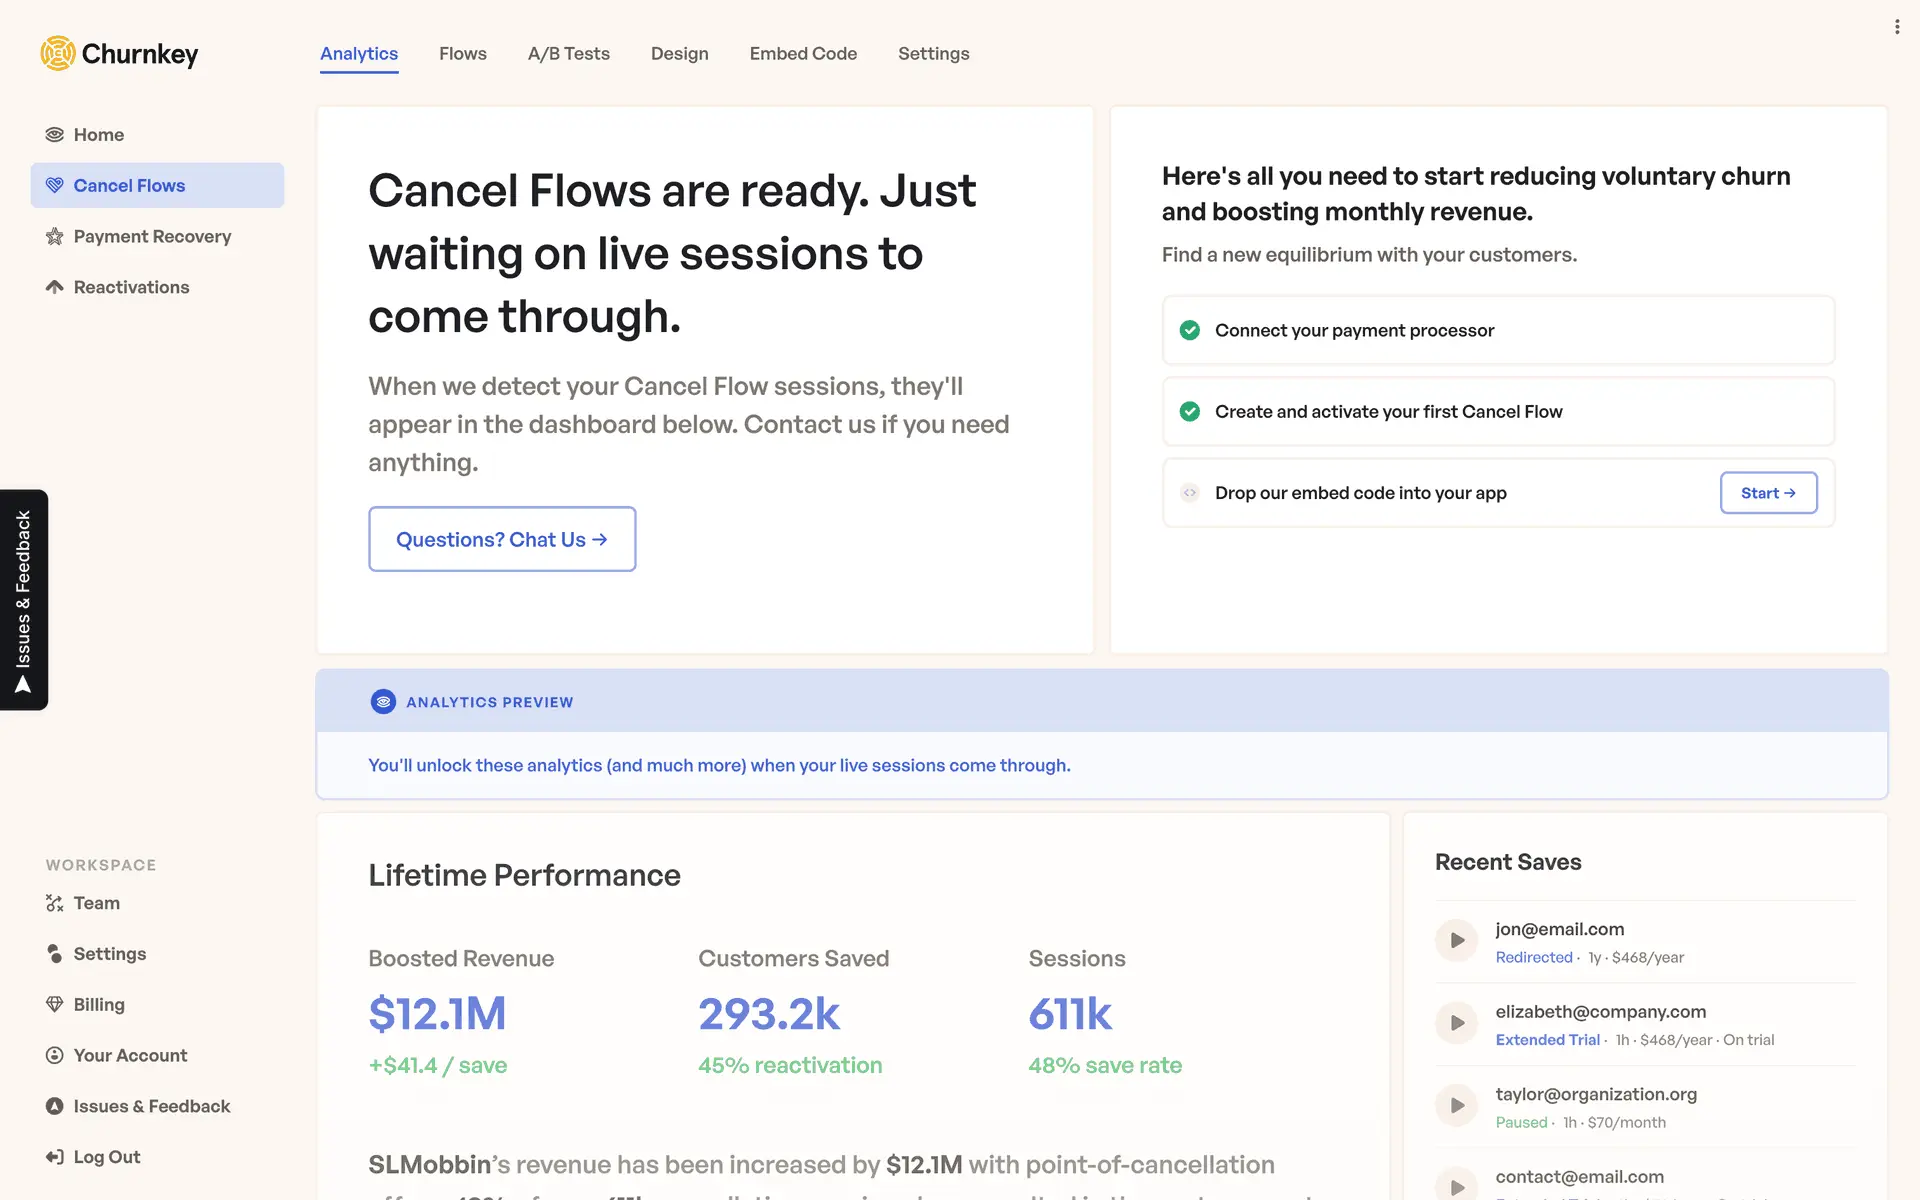Switch to the Flows tab
The height and width of the screenshot is (1200, 1920).
462,54
